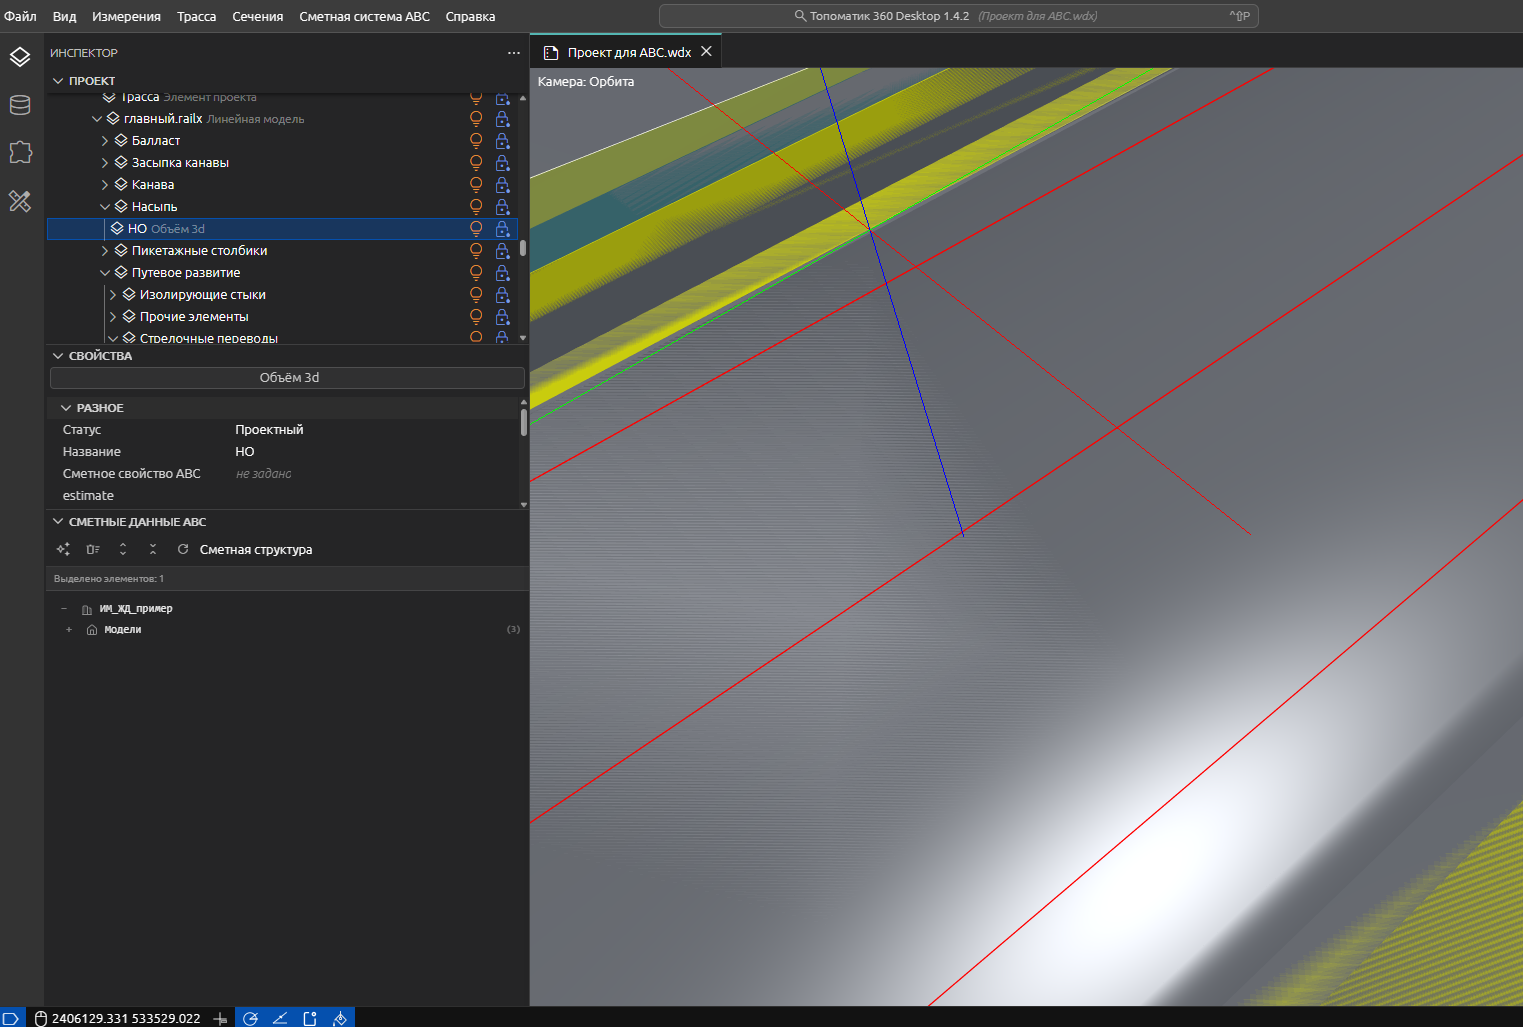Click the lock icon for главный.railx

pos(502,119)
